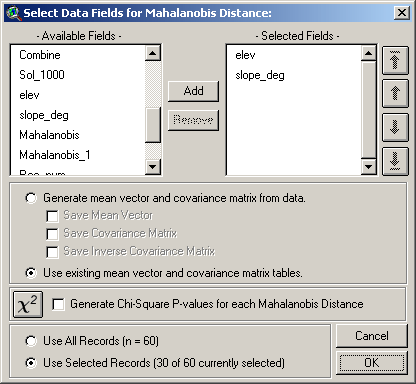Select Mahalanobis_1 in Available Fields
This screenshot has height=384, width=416.
[55, 155]
